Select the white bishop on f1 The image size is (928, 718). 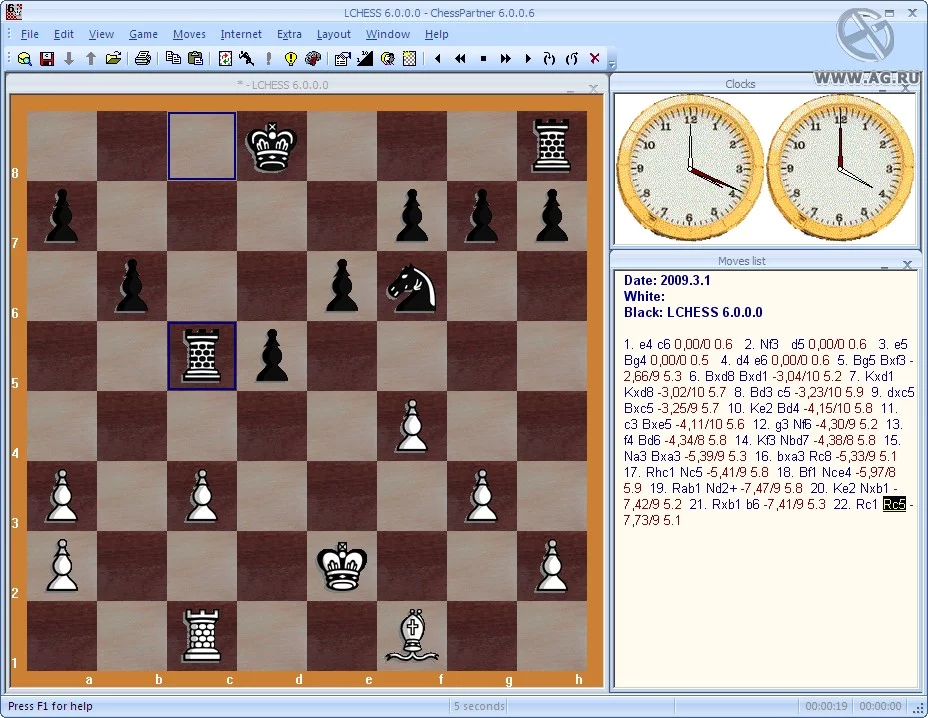411,635
